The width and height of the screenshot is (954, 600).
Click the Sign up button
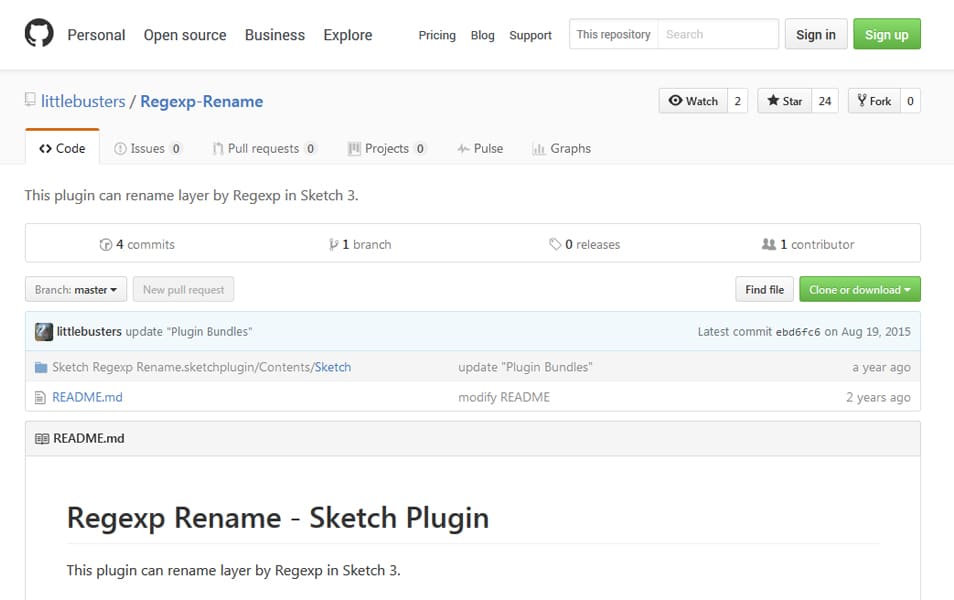[x=886, y=34]
